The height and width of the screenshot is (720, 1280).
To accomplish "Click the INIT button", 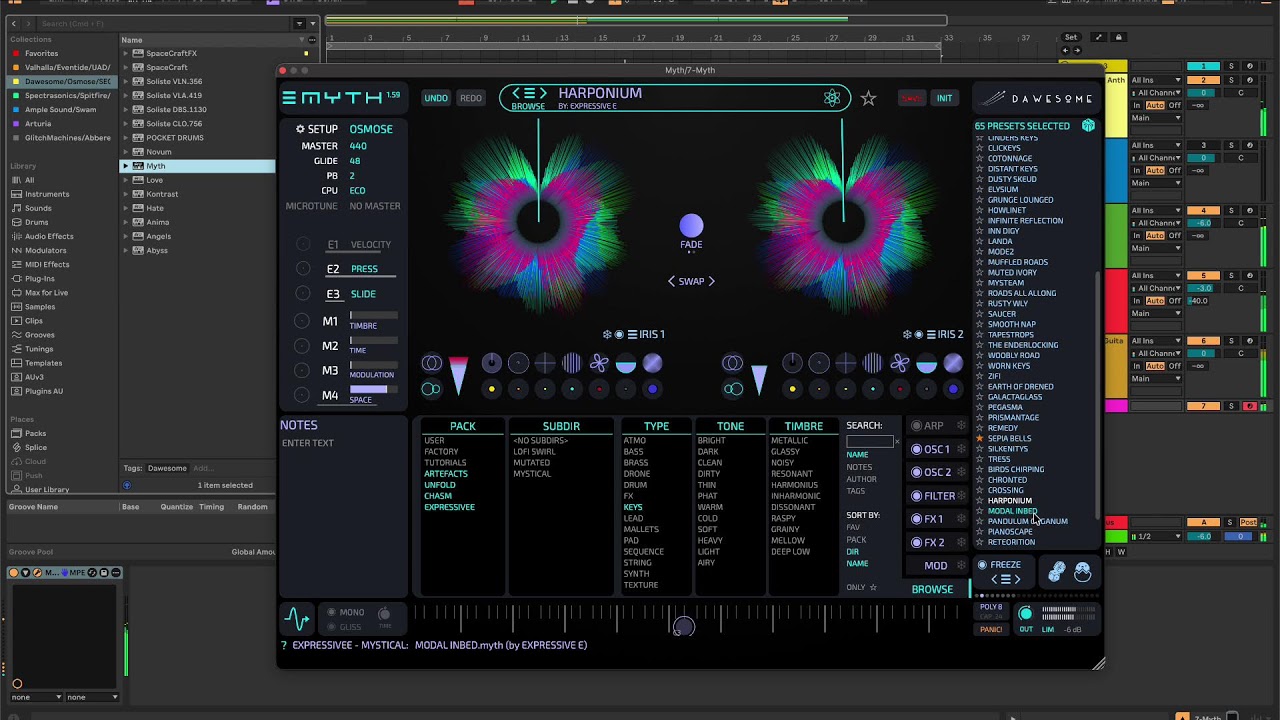I will [x=944, y=98].
